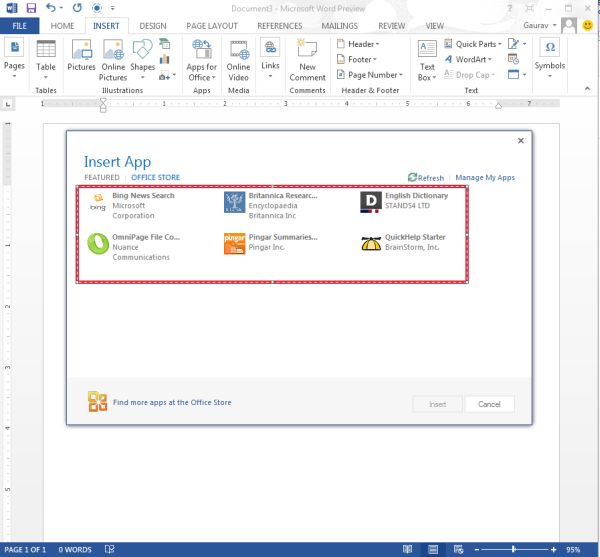Click the tab selector at ruler corner

click(x=8, y=104)
